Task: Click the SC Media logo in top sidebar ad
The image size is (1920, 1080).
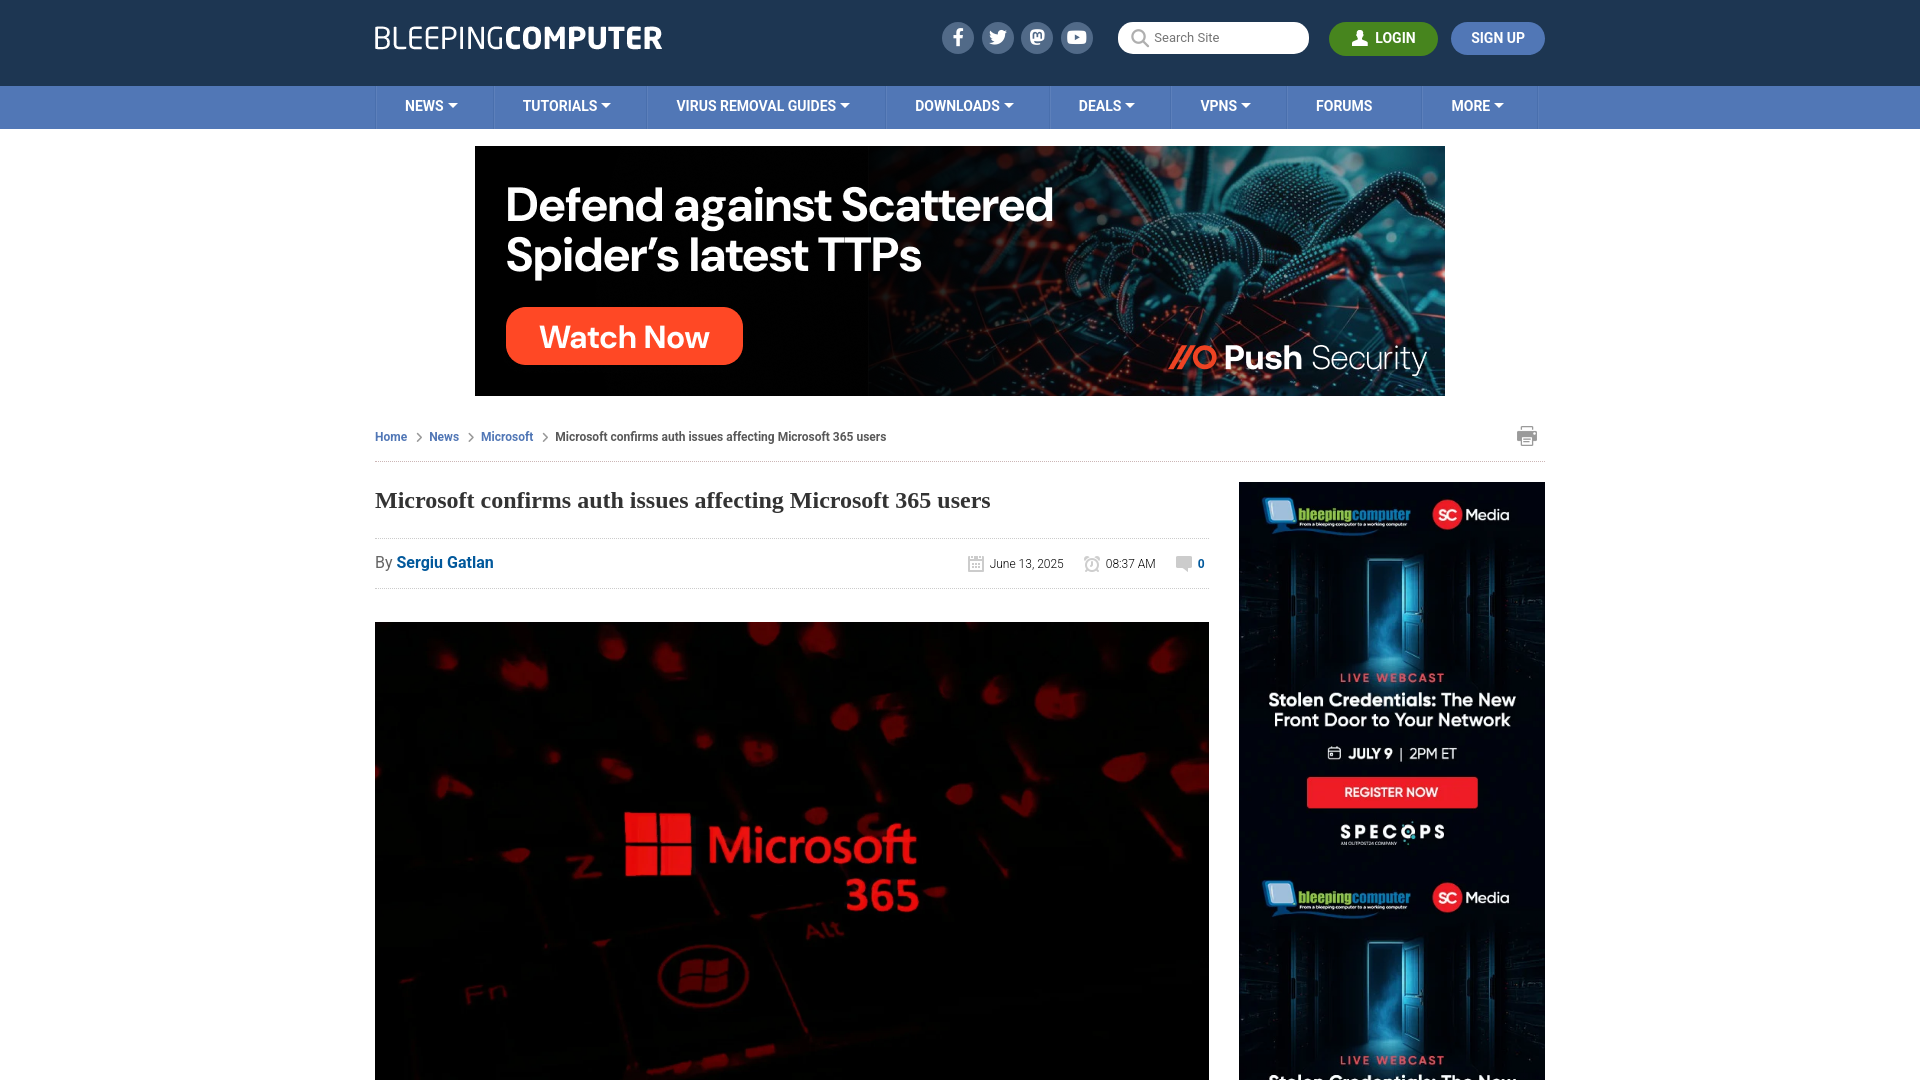Action: tap(1471, 515)
